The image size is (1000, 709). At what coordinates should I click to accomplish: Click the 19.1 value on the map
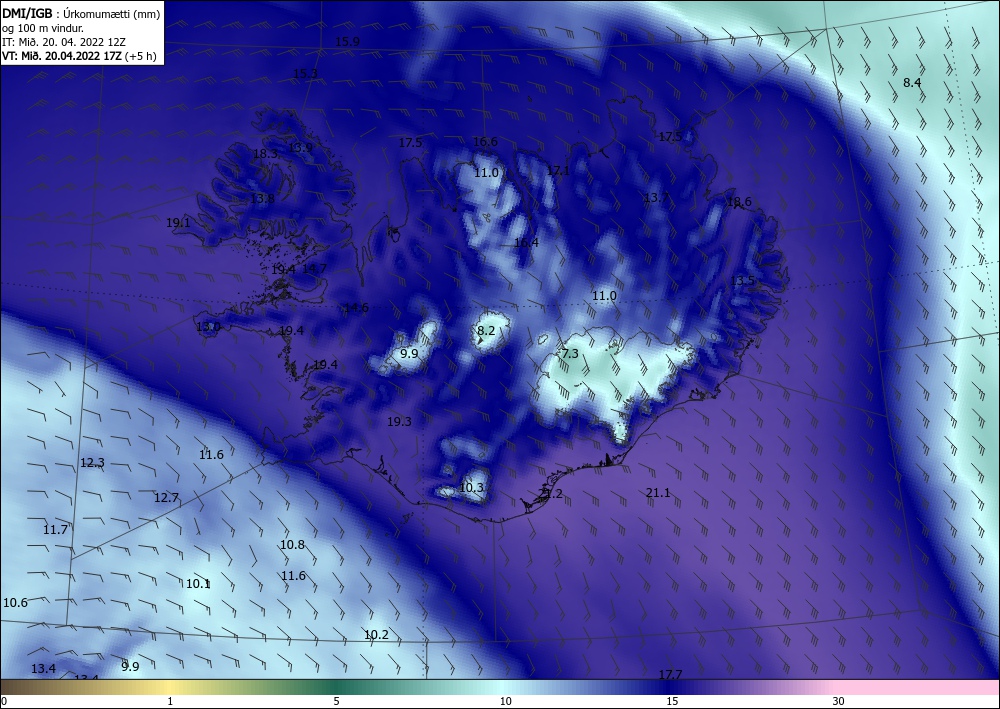(178, 223)
